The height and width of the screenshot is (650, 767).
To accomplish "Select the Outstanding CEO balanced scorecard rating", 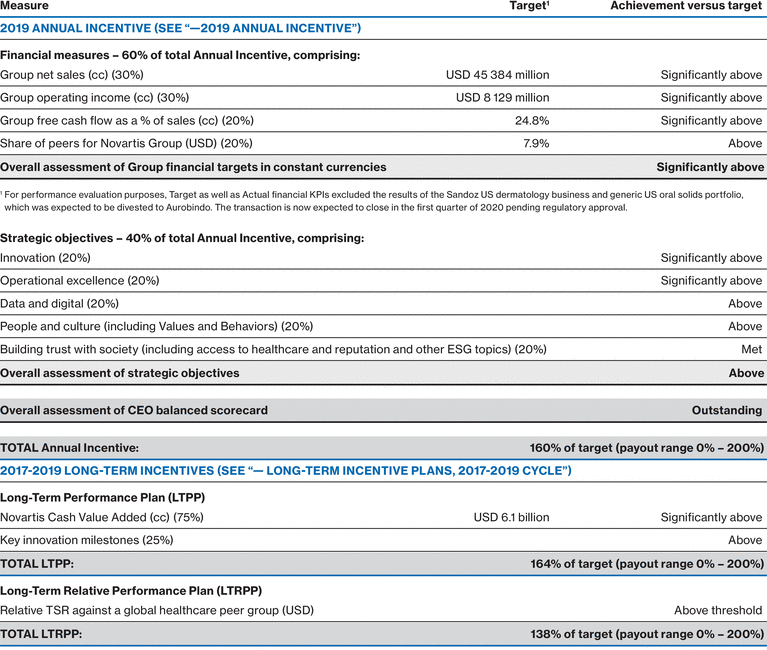I will 726,410.
